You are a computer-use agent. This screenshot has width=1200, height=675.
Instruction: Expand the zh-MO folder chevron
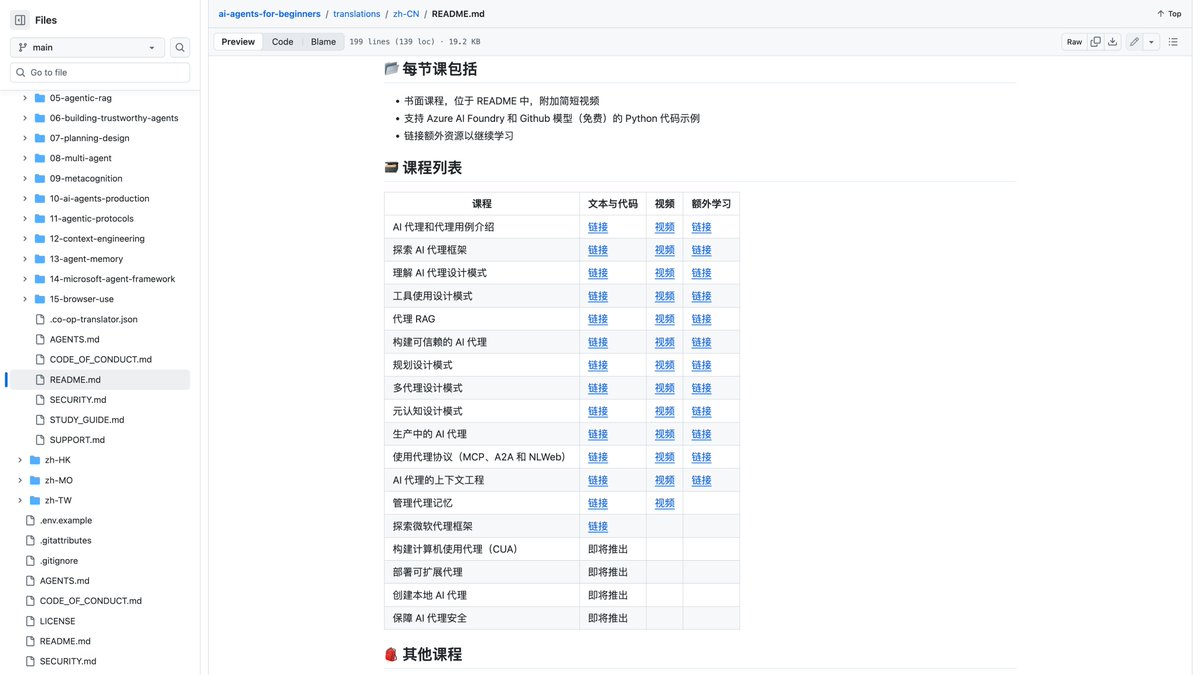(x=20, y=480)
